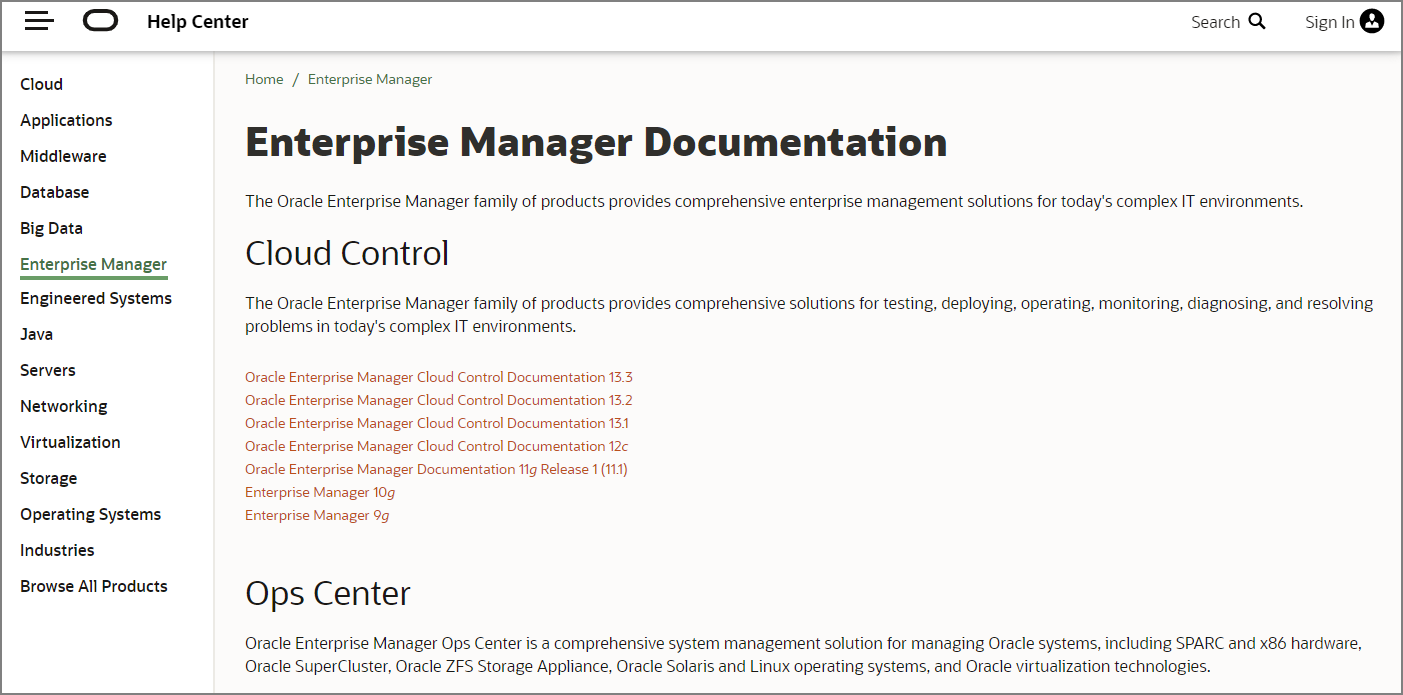Click the Oracle logo icon

[100, 21]
